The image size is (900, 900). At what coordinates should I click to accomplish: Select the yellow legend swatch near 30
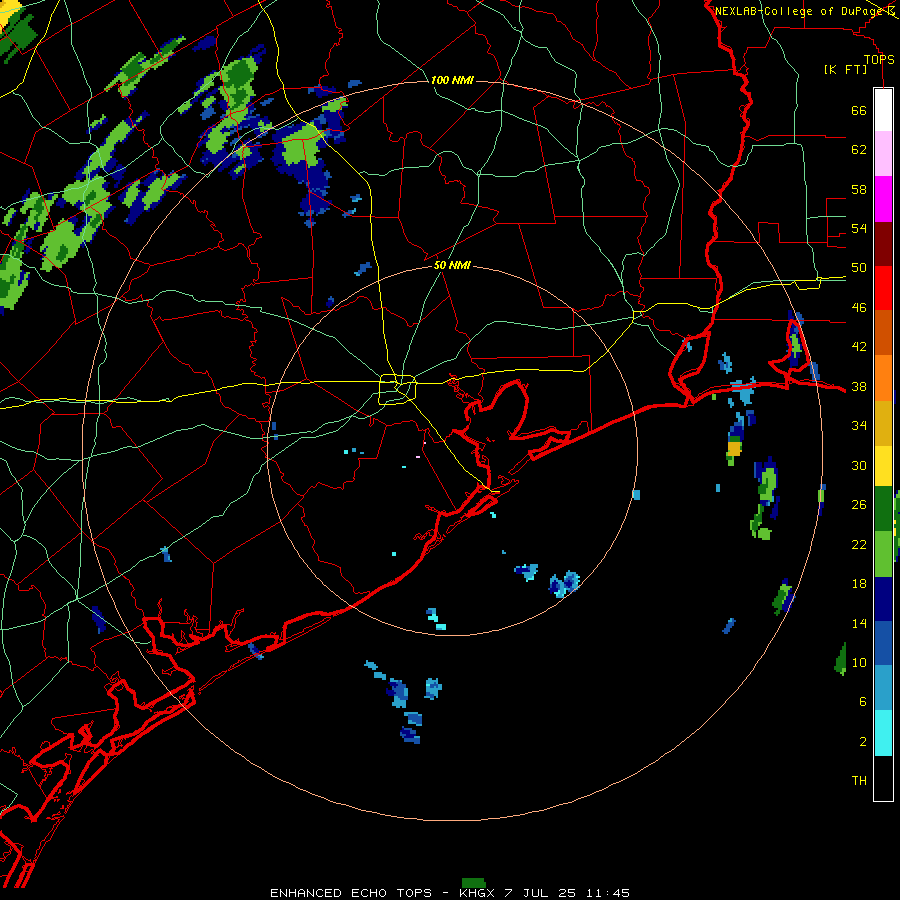pyautogui.click(x=883, y=466)
